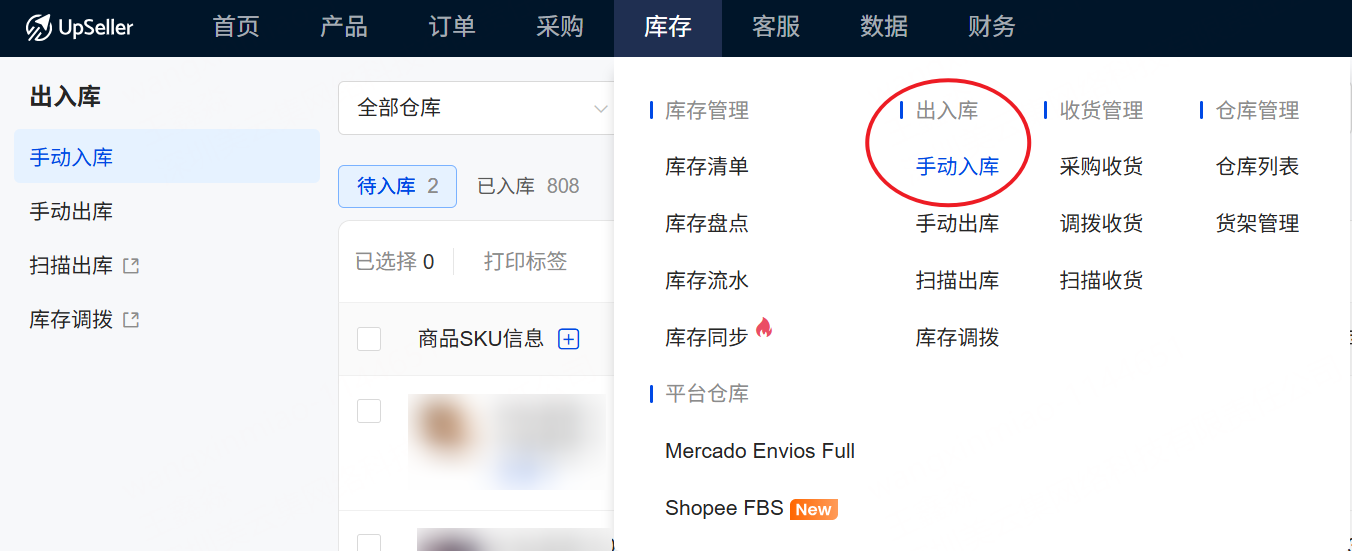Choose 库存调拨 in the dropdown menu
This screenshot has width=1352, height=551.
pyautogui.click(x=958, y=338)
